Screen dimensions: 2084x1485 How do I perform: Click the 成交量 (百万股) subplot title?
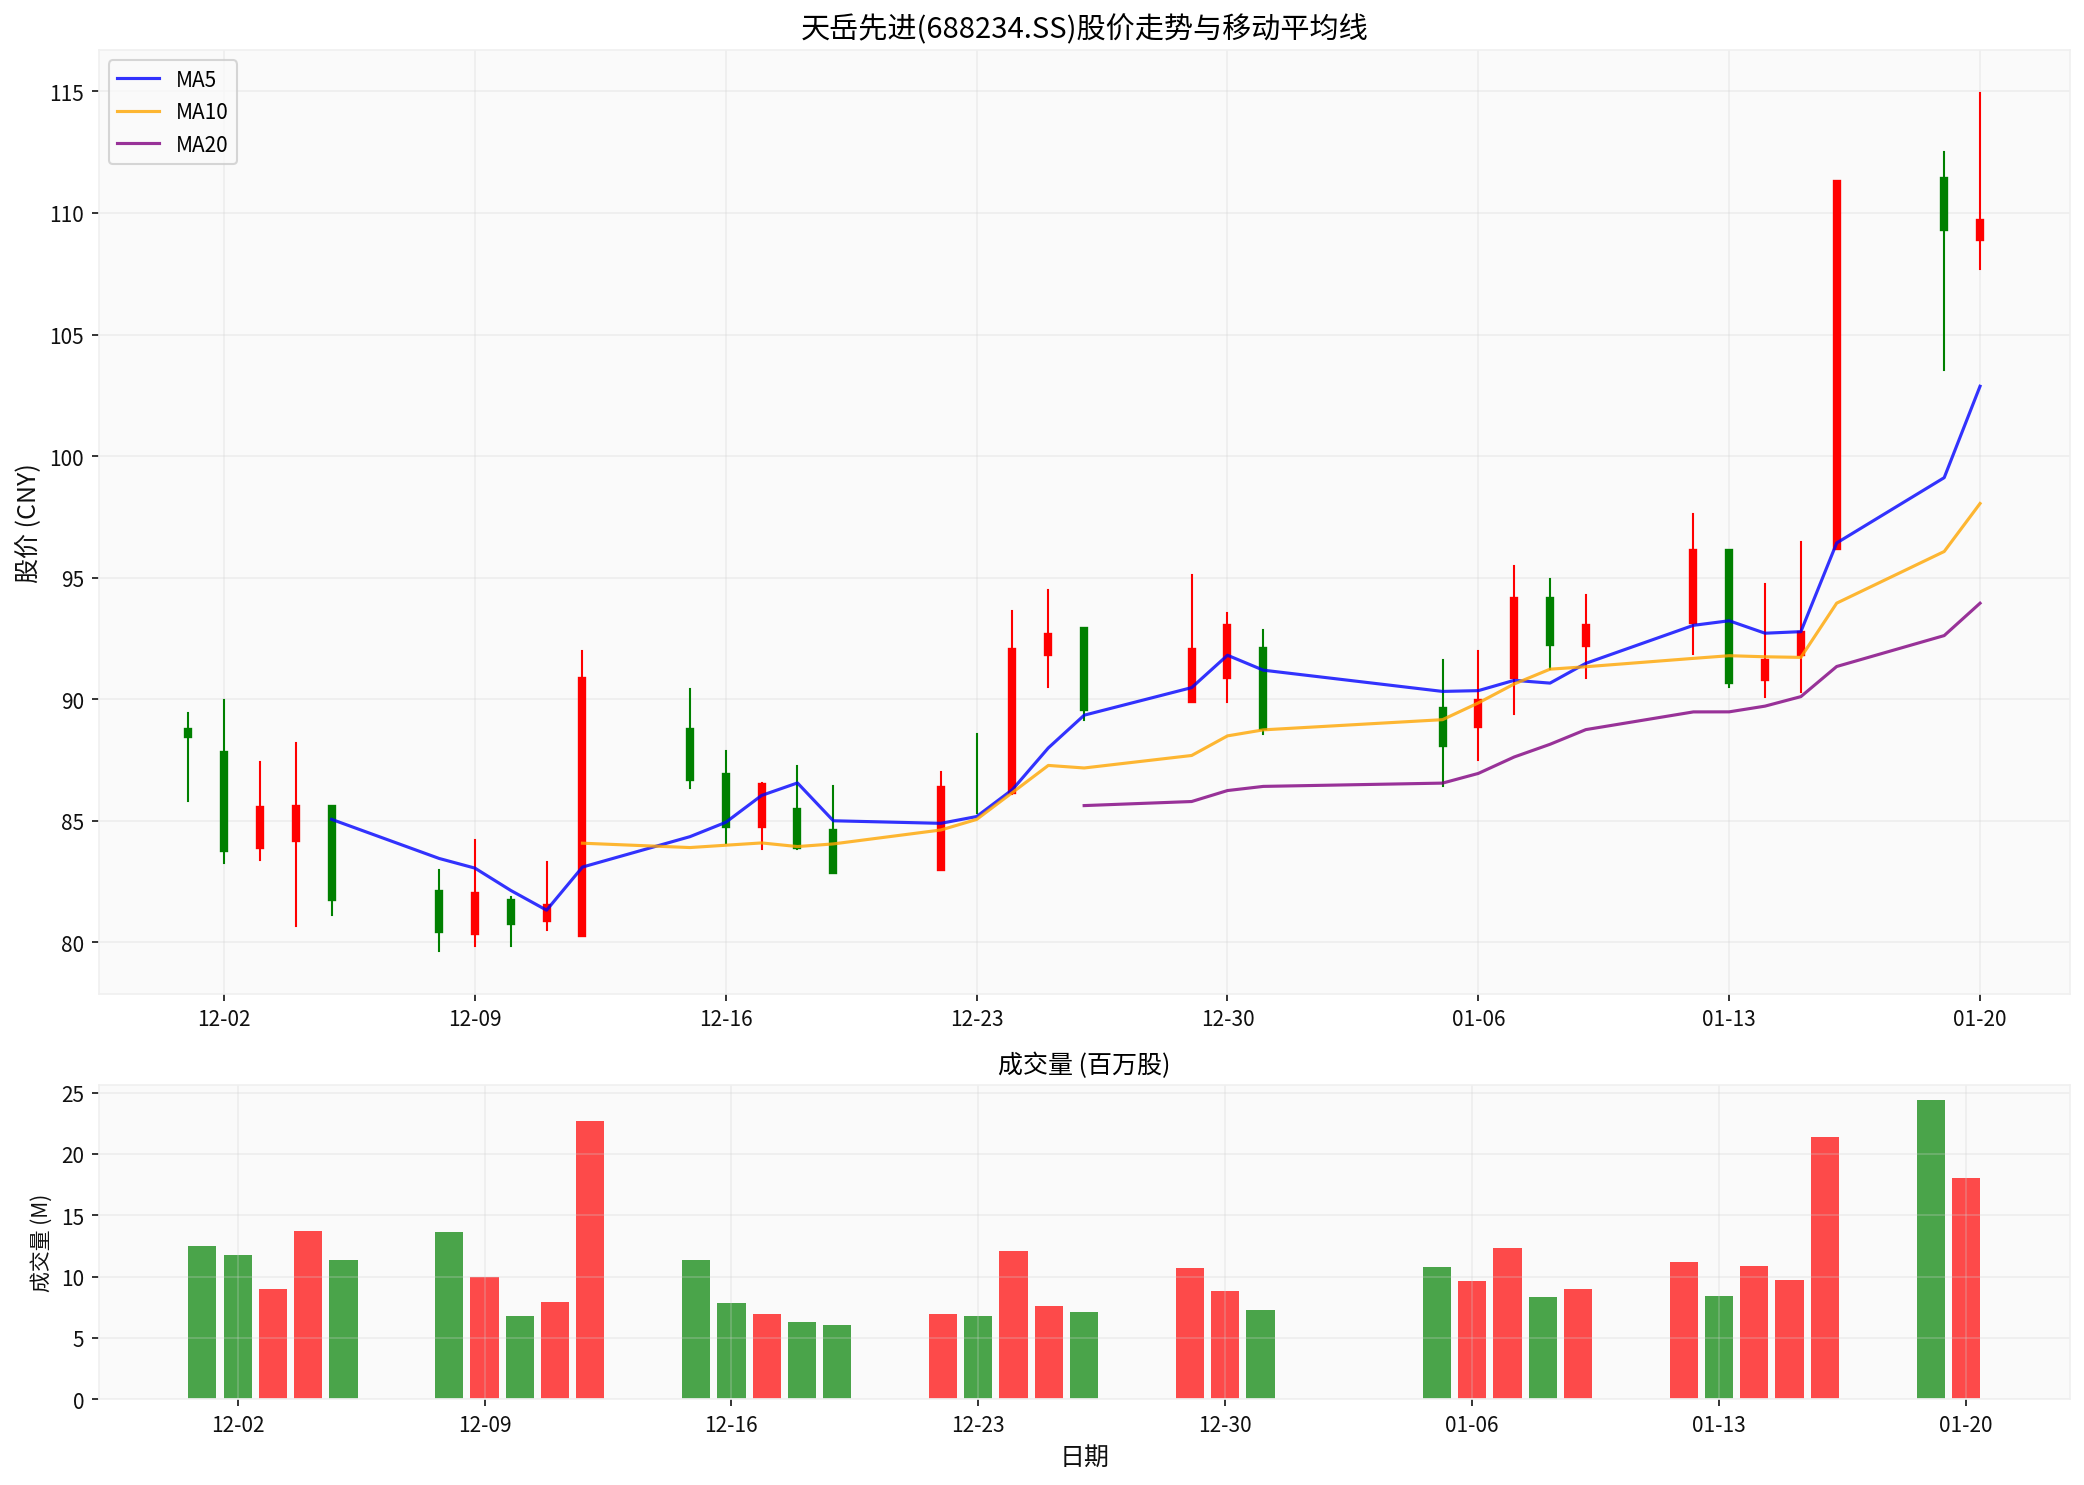pyautogui.click(x=1083, y=1064)
